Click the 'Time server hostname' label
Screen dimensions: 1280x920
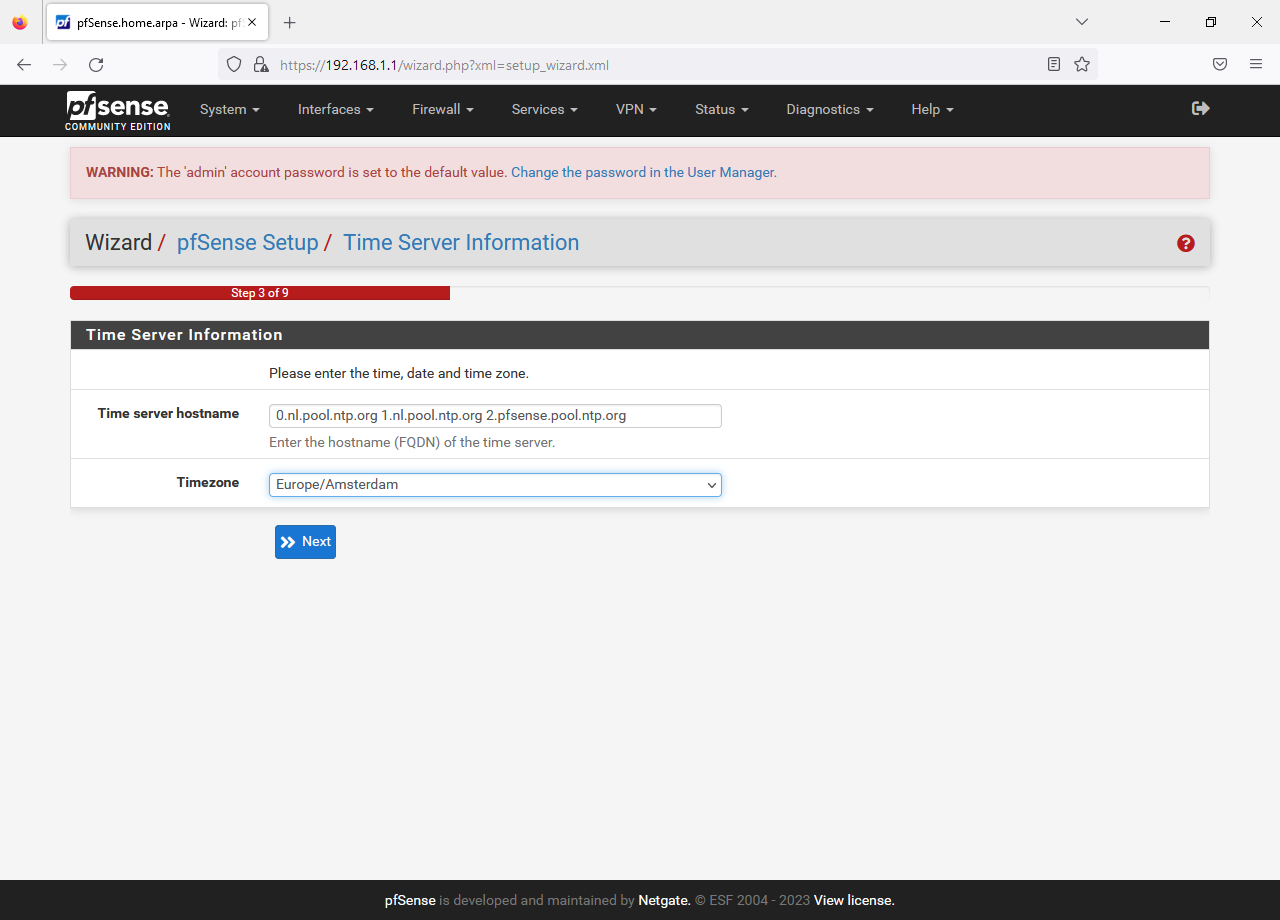click(168, 414)
